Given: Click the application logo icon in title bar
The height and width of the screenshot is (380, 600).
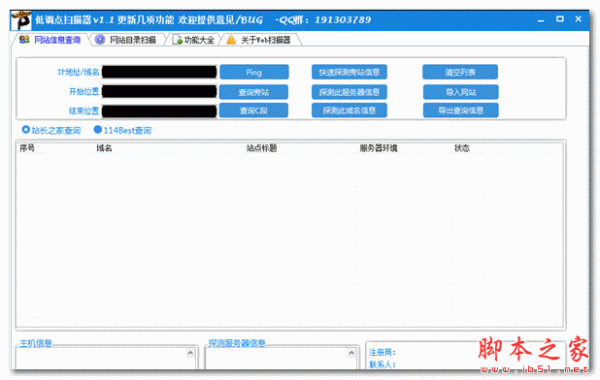Looking at the screenshot, I should coord(21,20).
